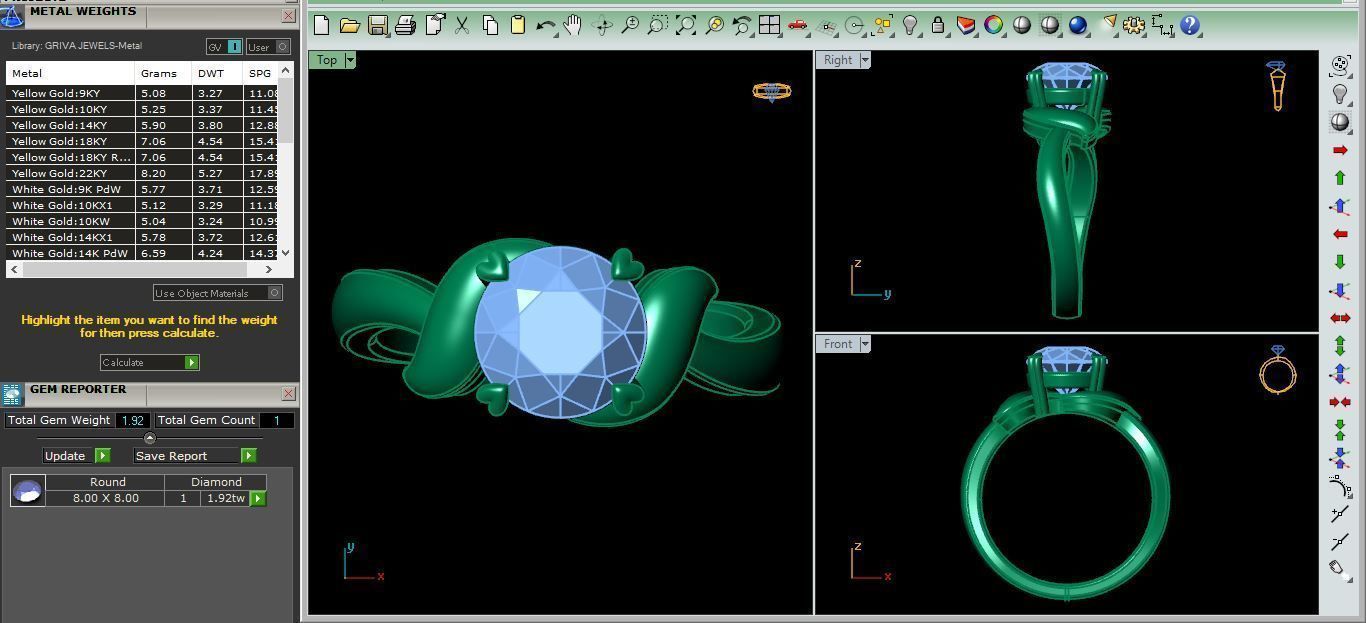Image resolution: width=1366 pixels, height=623 pixels.
Task: Open help with the question mark icon
Action: pyautogui.click(x=1190, y=26)
